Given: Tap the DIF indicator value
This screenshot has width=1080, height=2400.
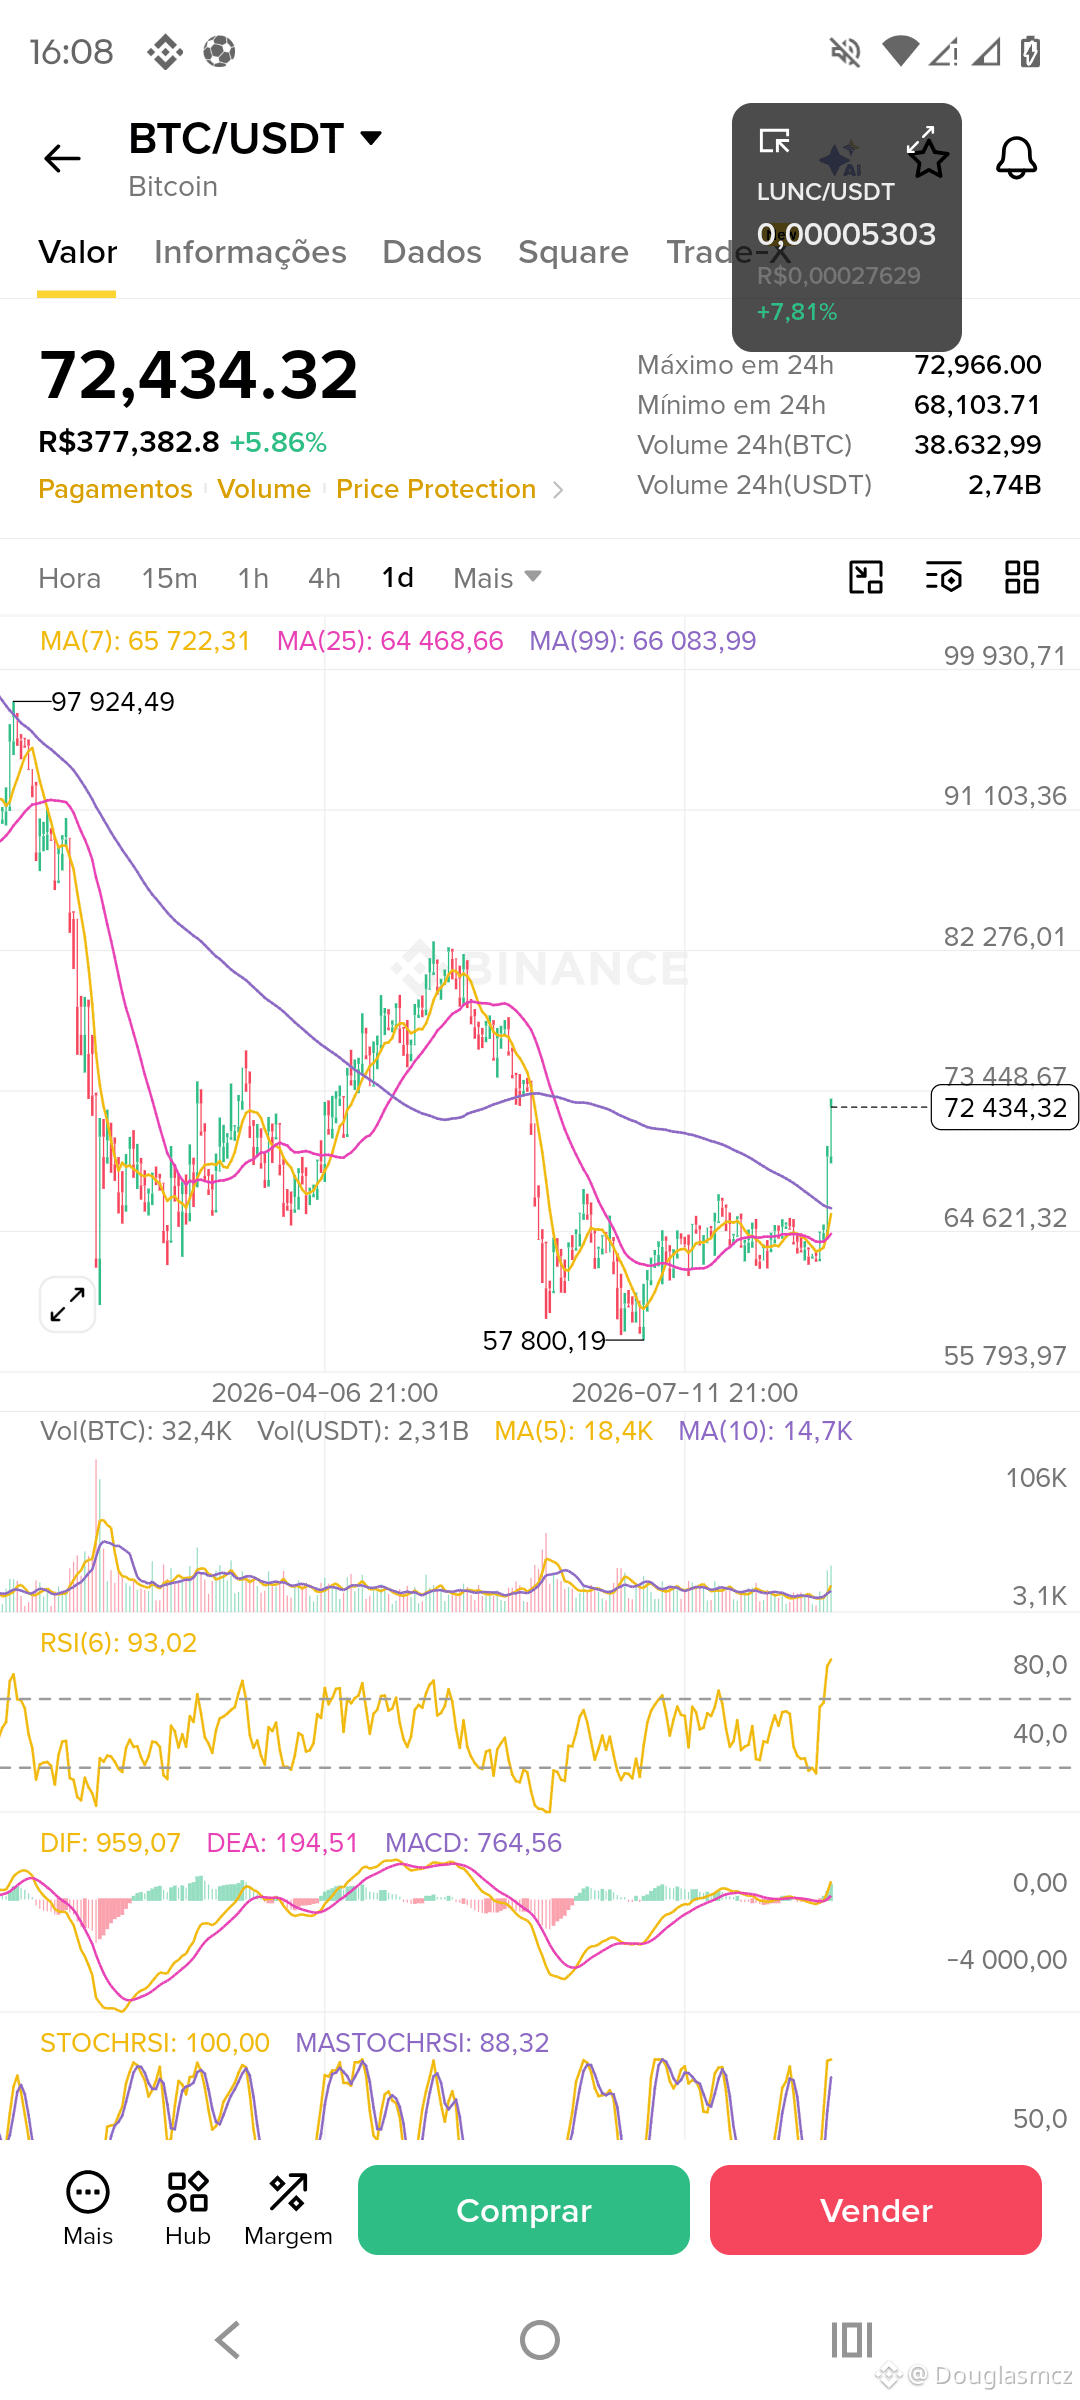Looking at the screenshot, I should 110,1843.
